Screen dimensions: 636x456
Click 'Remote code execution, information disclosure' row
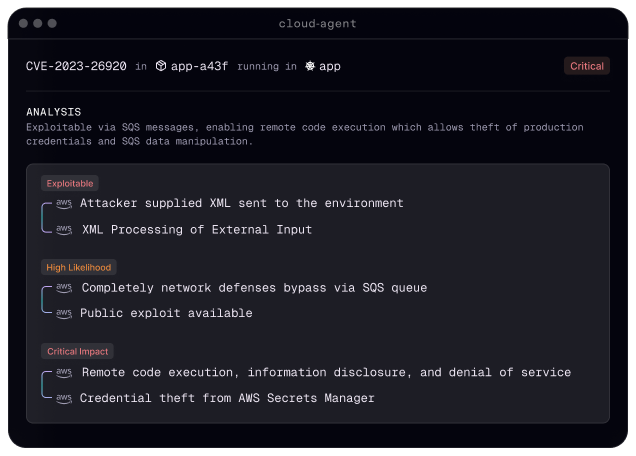327,372
